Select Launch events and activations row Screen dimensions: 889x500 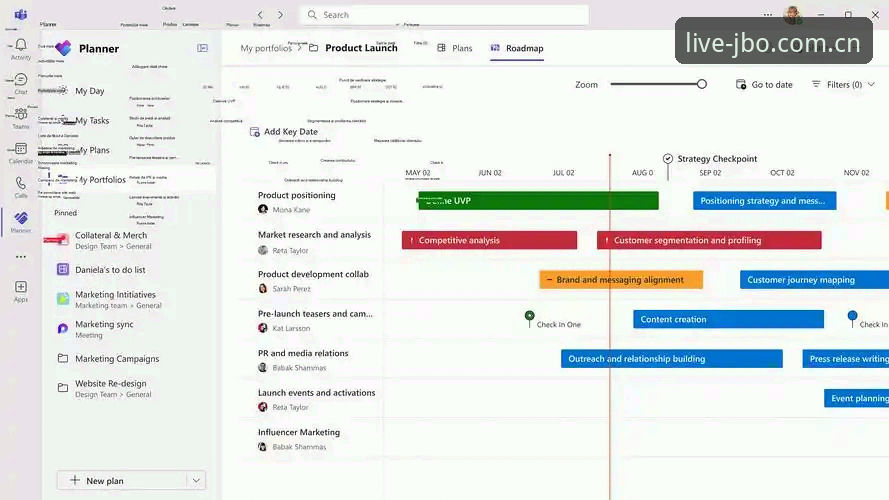click(316, 392)
